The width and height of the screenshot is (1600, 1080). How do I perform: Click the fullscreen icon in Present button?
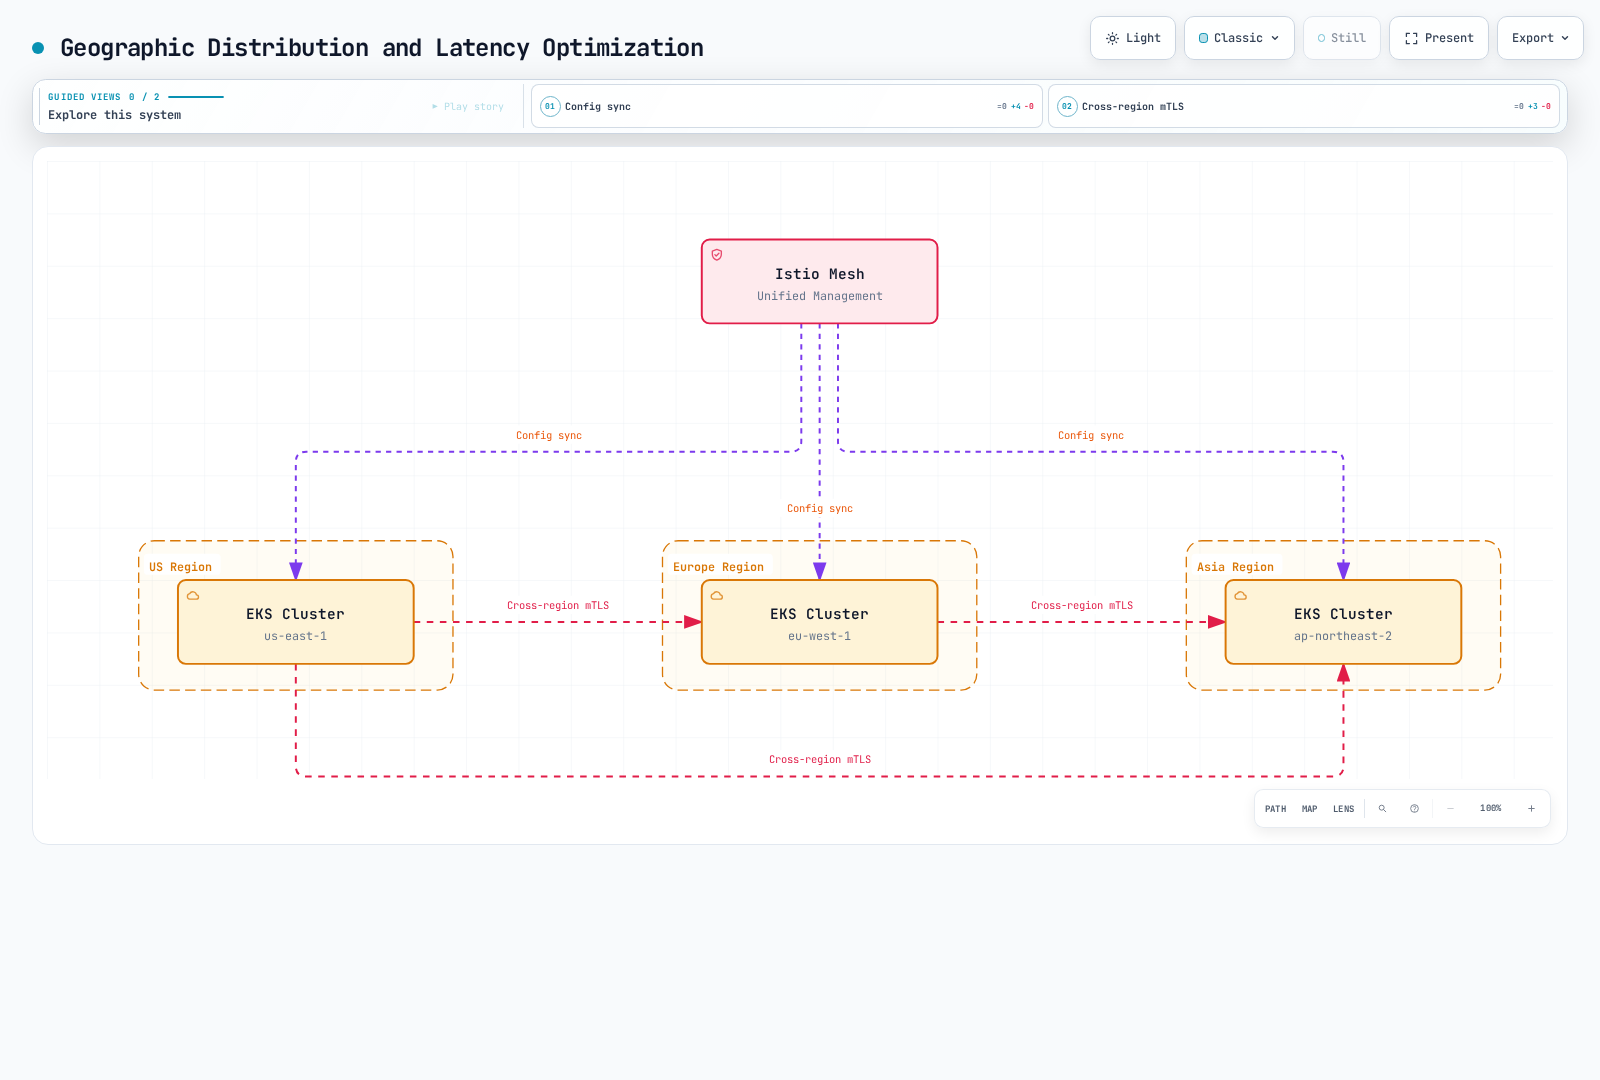(x=1411, y=38)
